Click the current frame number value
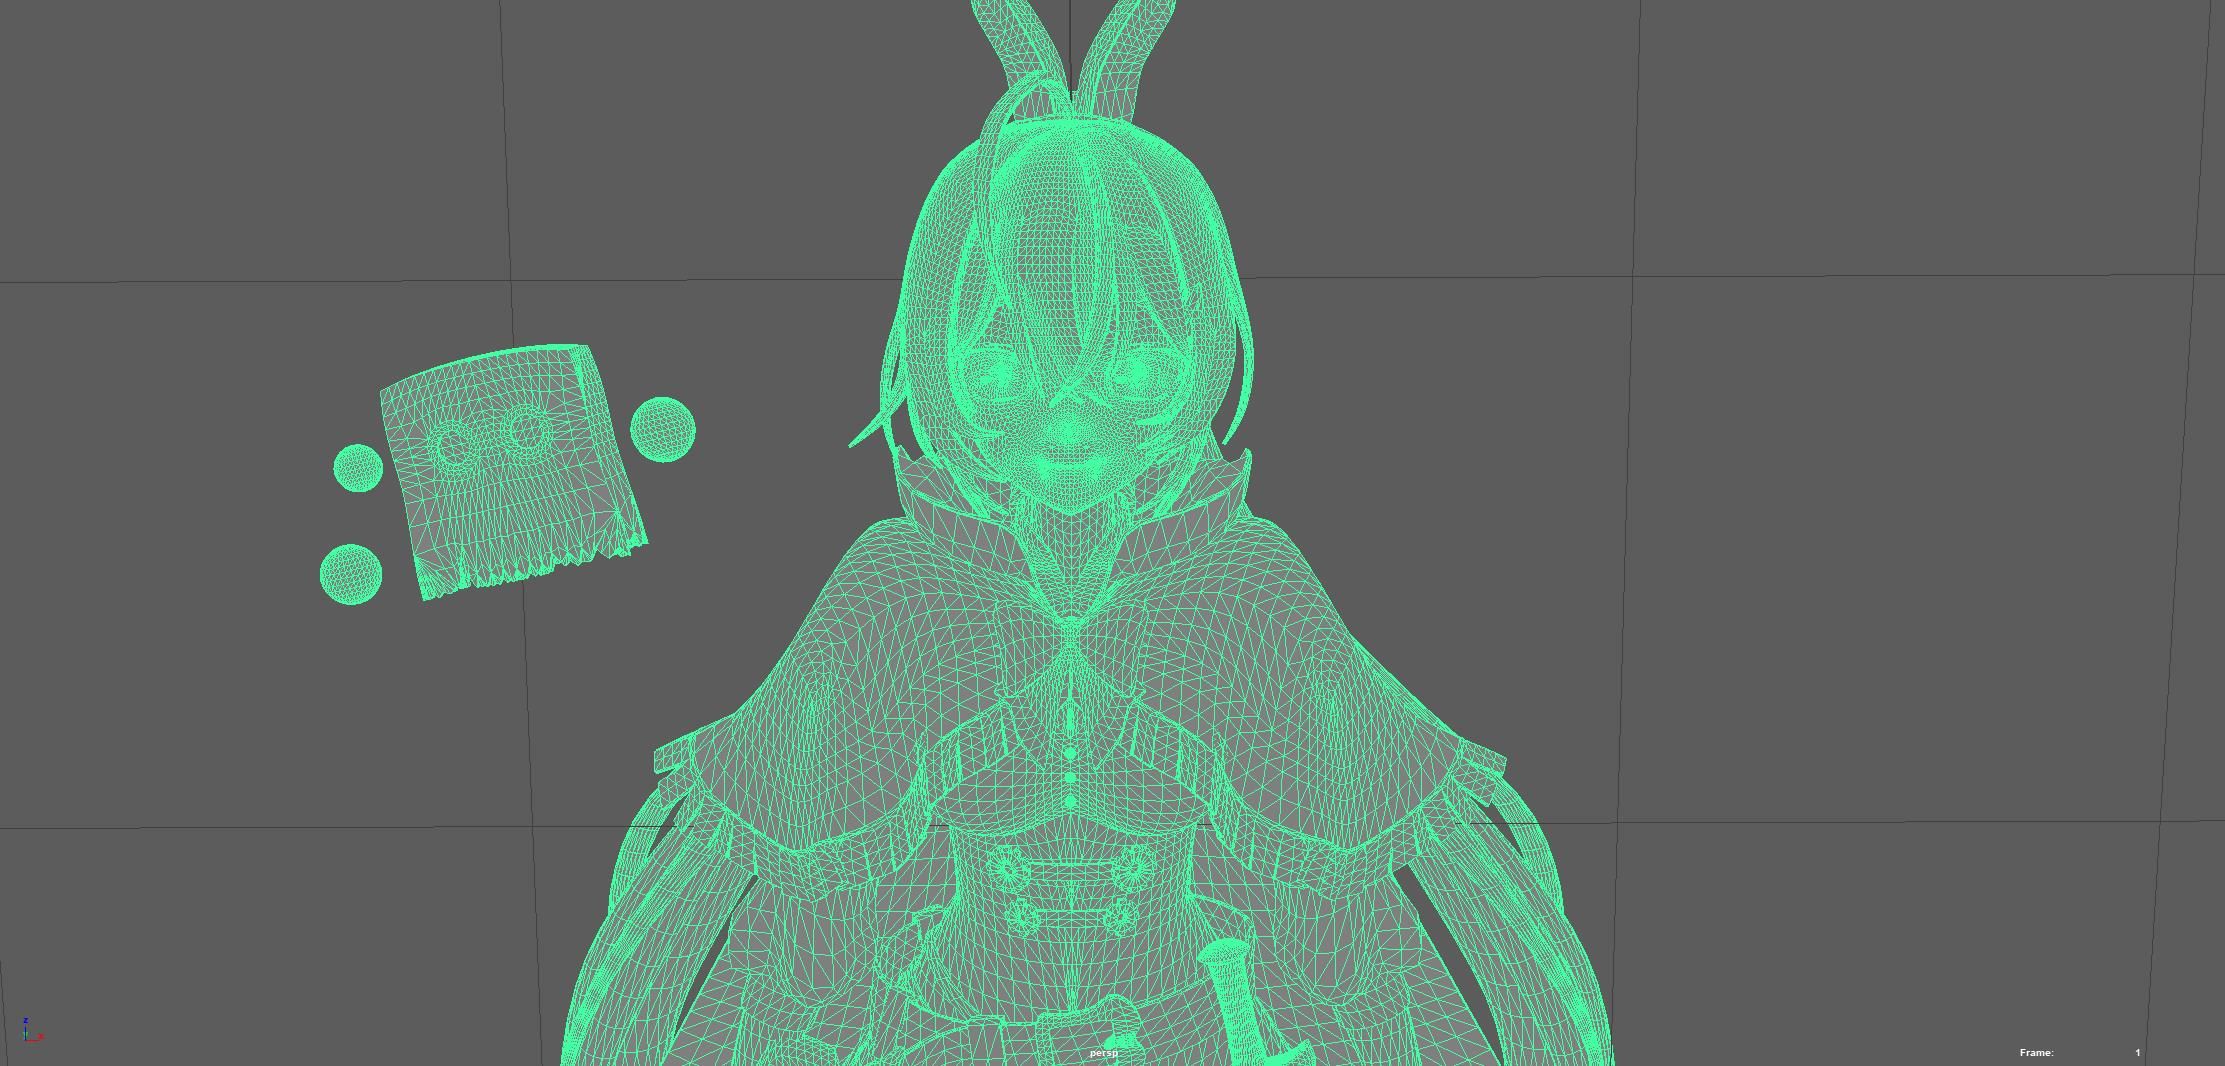Image resolution: width=2225 pixels, height=1066 pixels. (2137, 1053)
